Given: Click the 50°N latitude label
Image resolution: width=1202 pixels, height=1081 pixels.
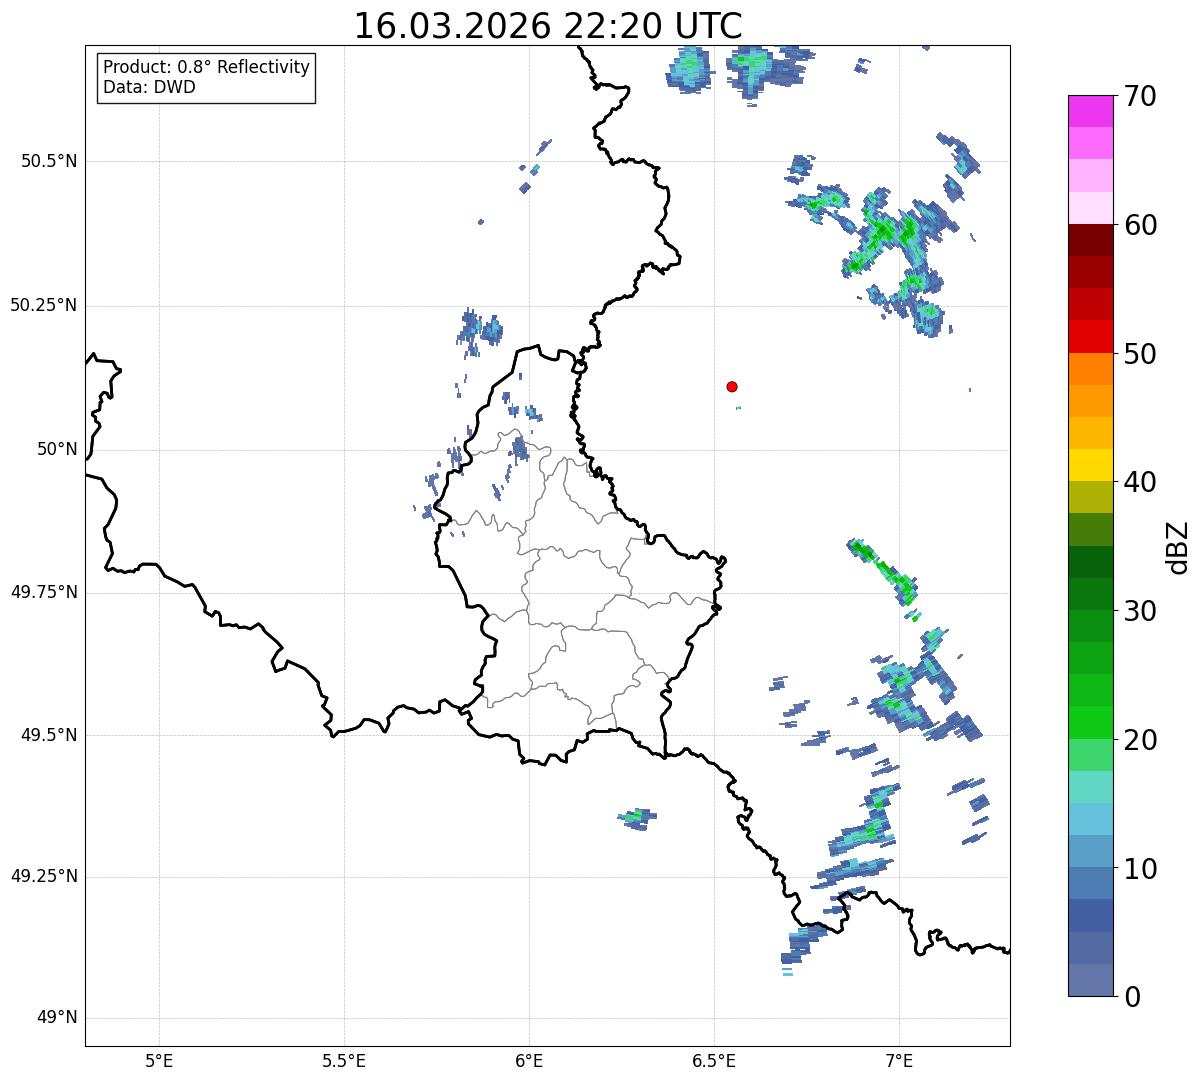Looking at the screenshot, I should [57, 449].
